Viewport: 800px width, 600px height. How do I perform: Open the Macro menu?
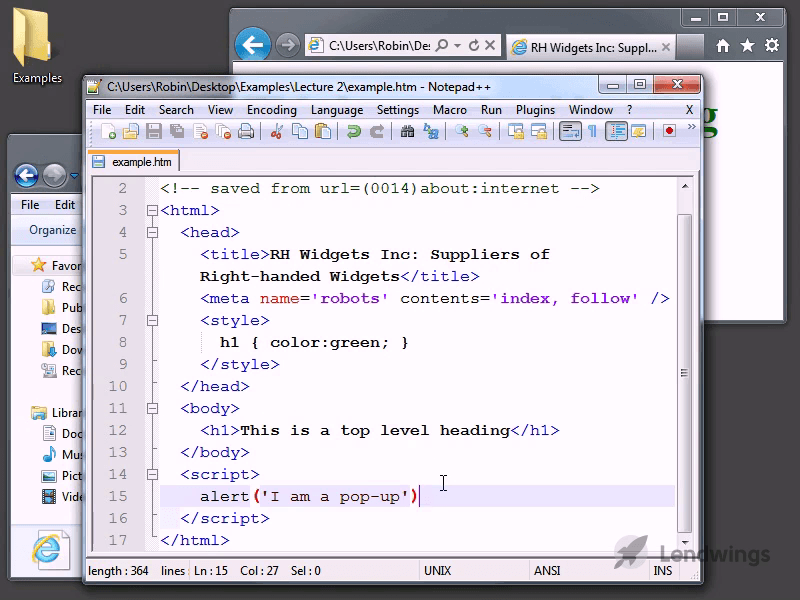(449, 110)
